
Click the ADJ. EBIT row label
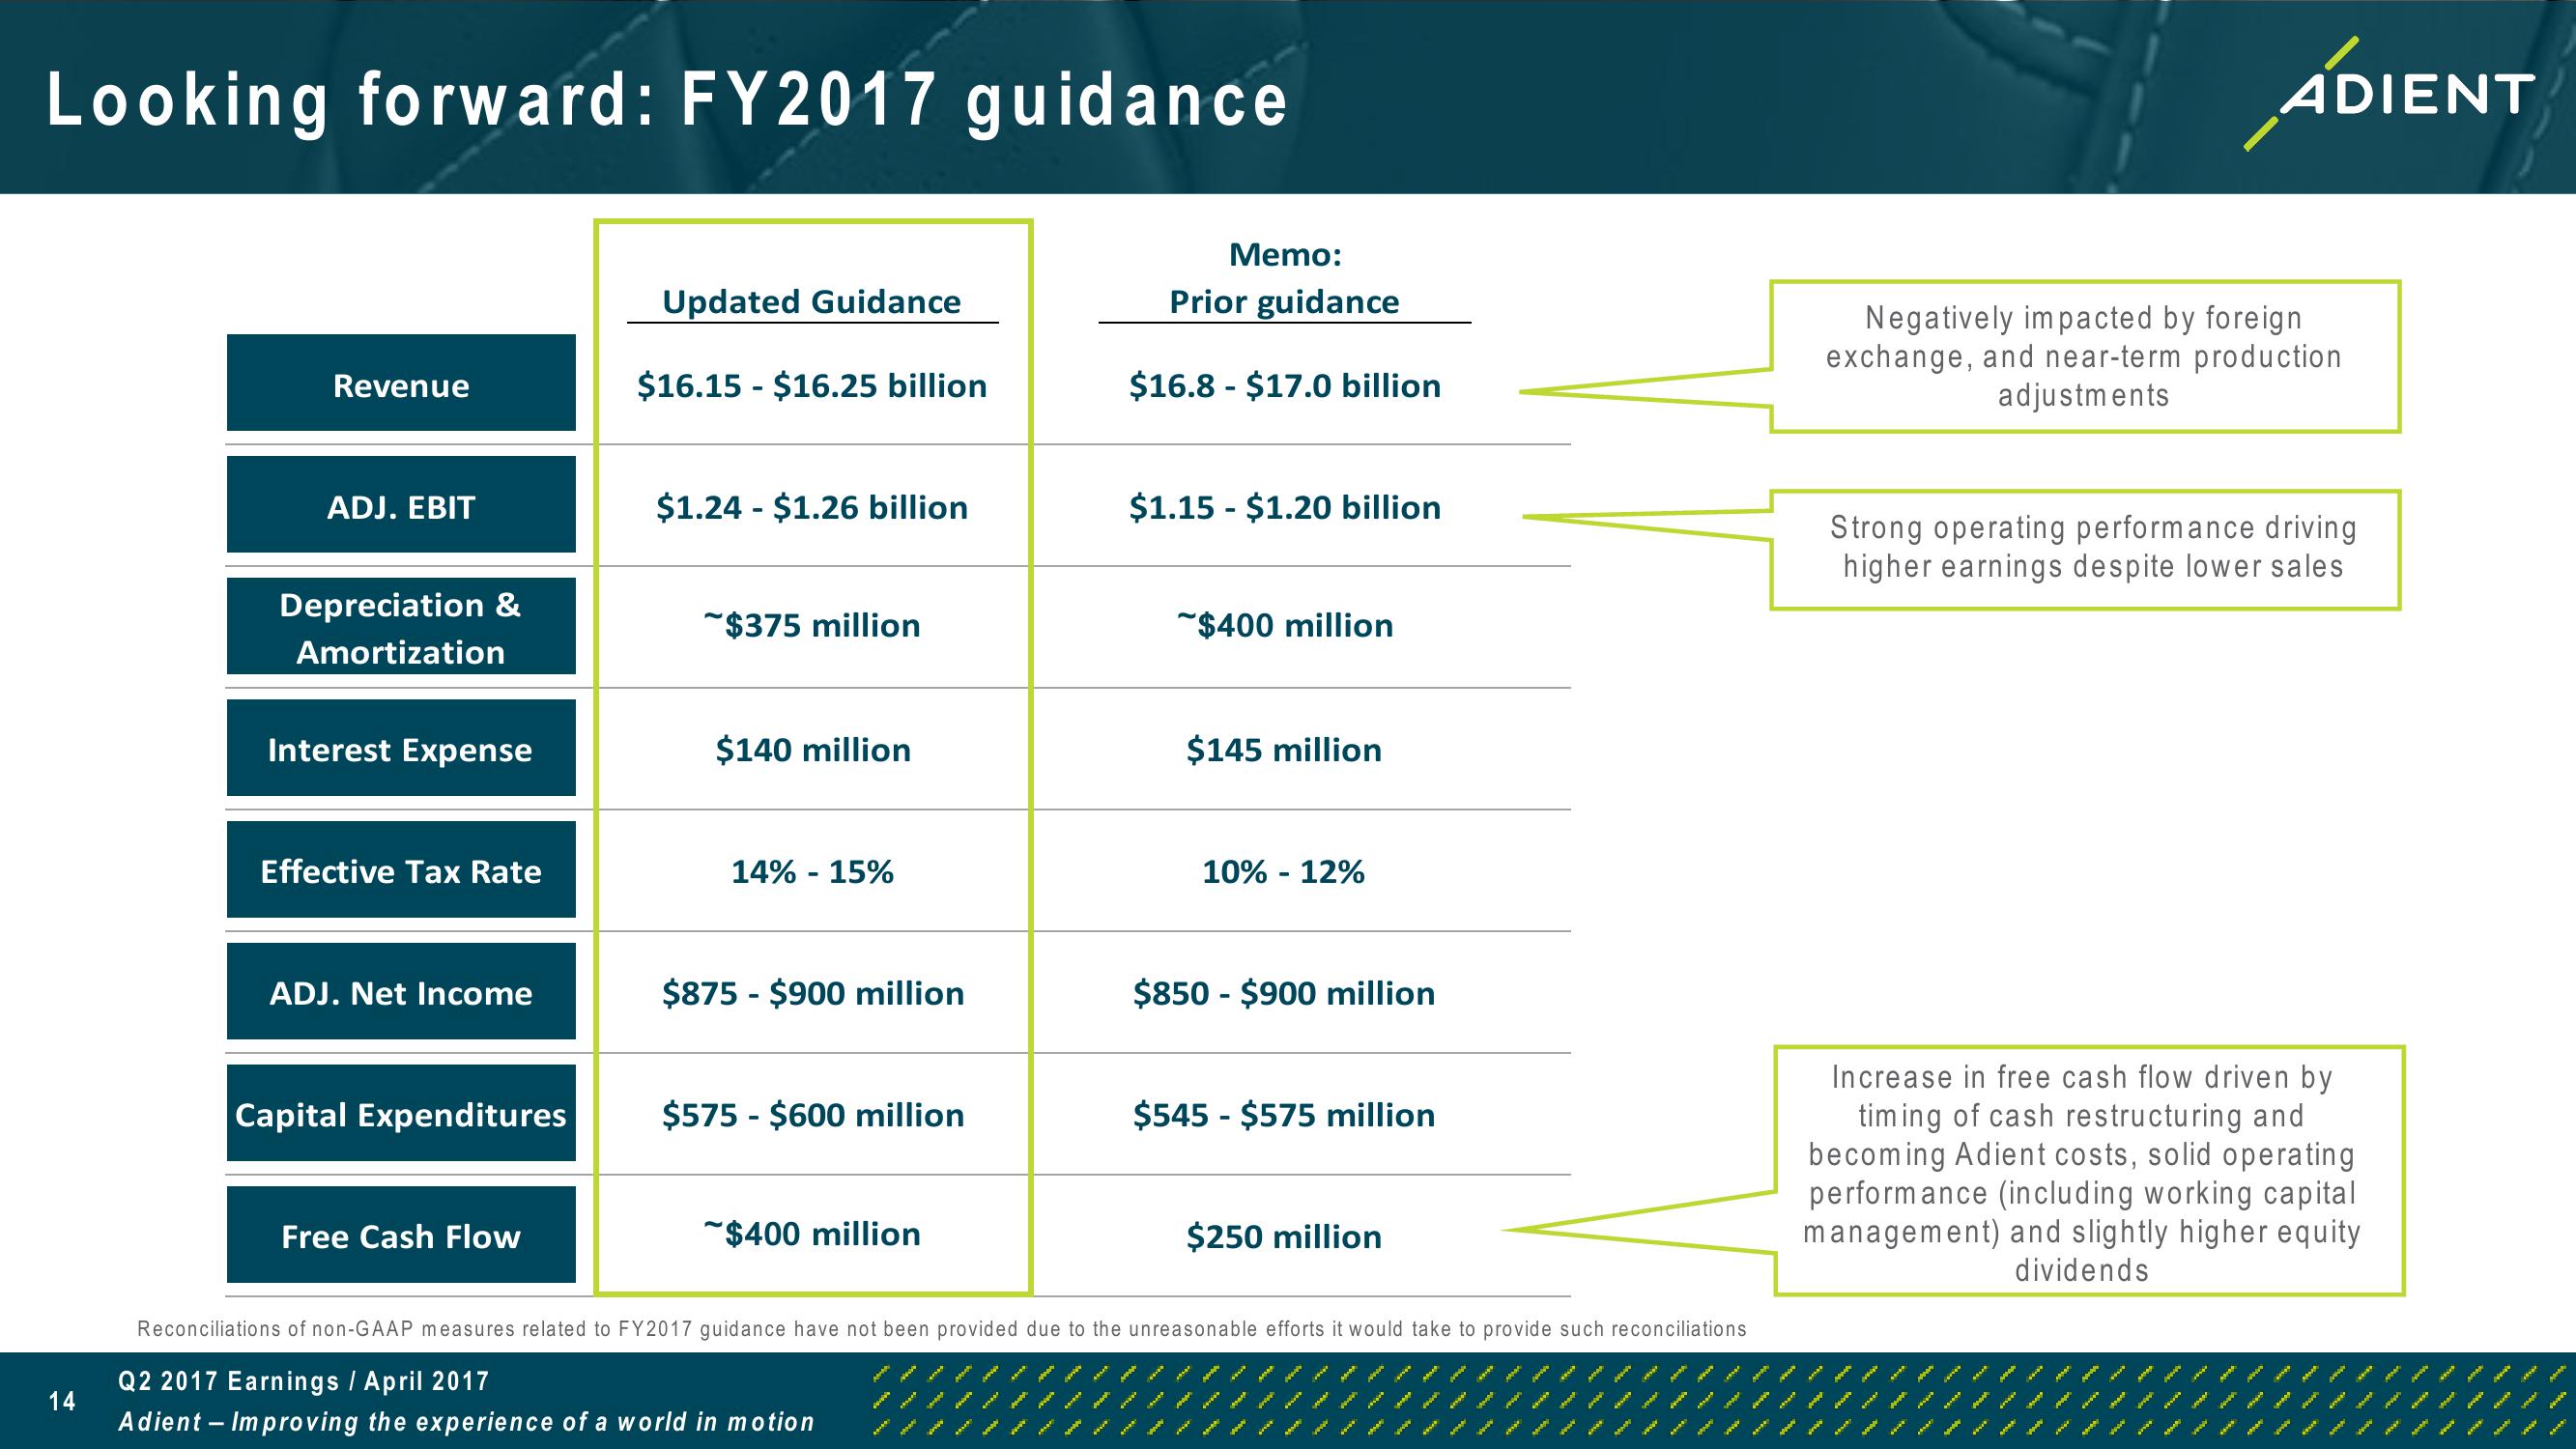click(x=354, y=506)
